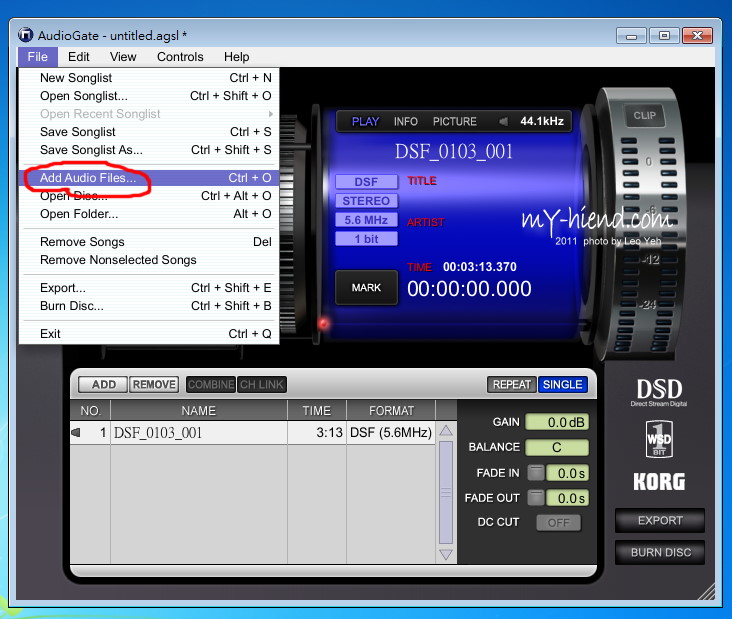Screen dimensions: 732x619
Task: Click the AudioGate app icon in title bar
Action: coord(26,35)
